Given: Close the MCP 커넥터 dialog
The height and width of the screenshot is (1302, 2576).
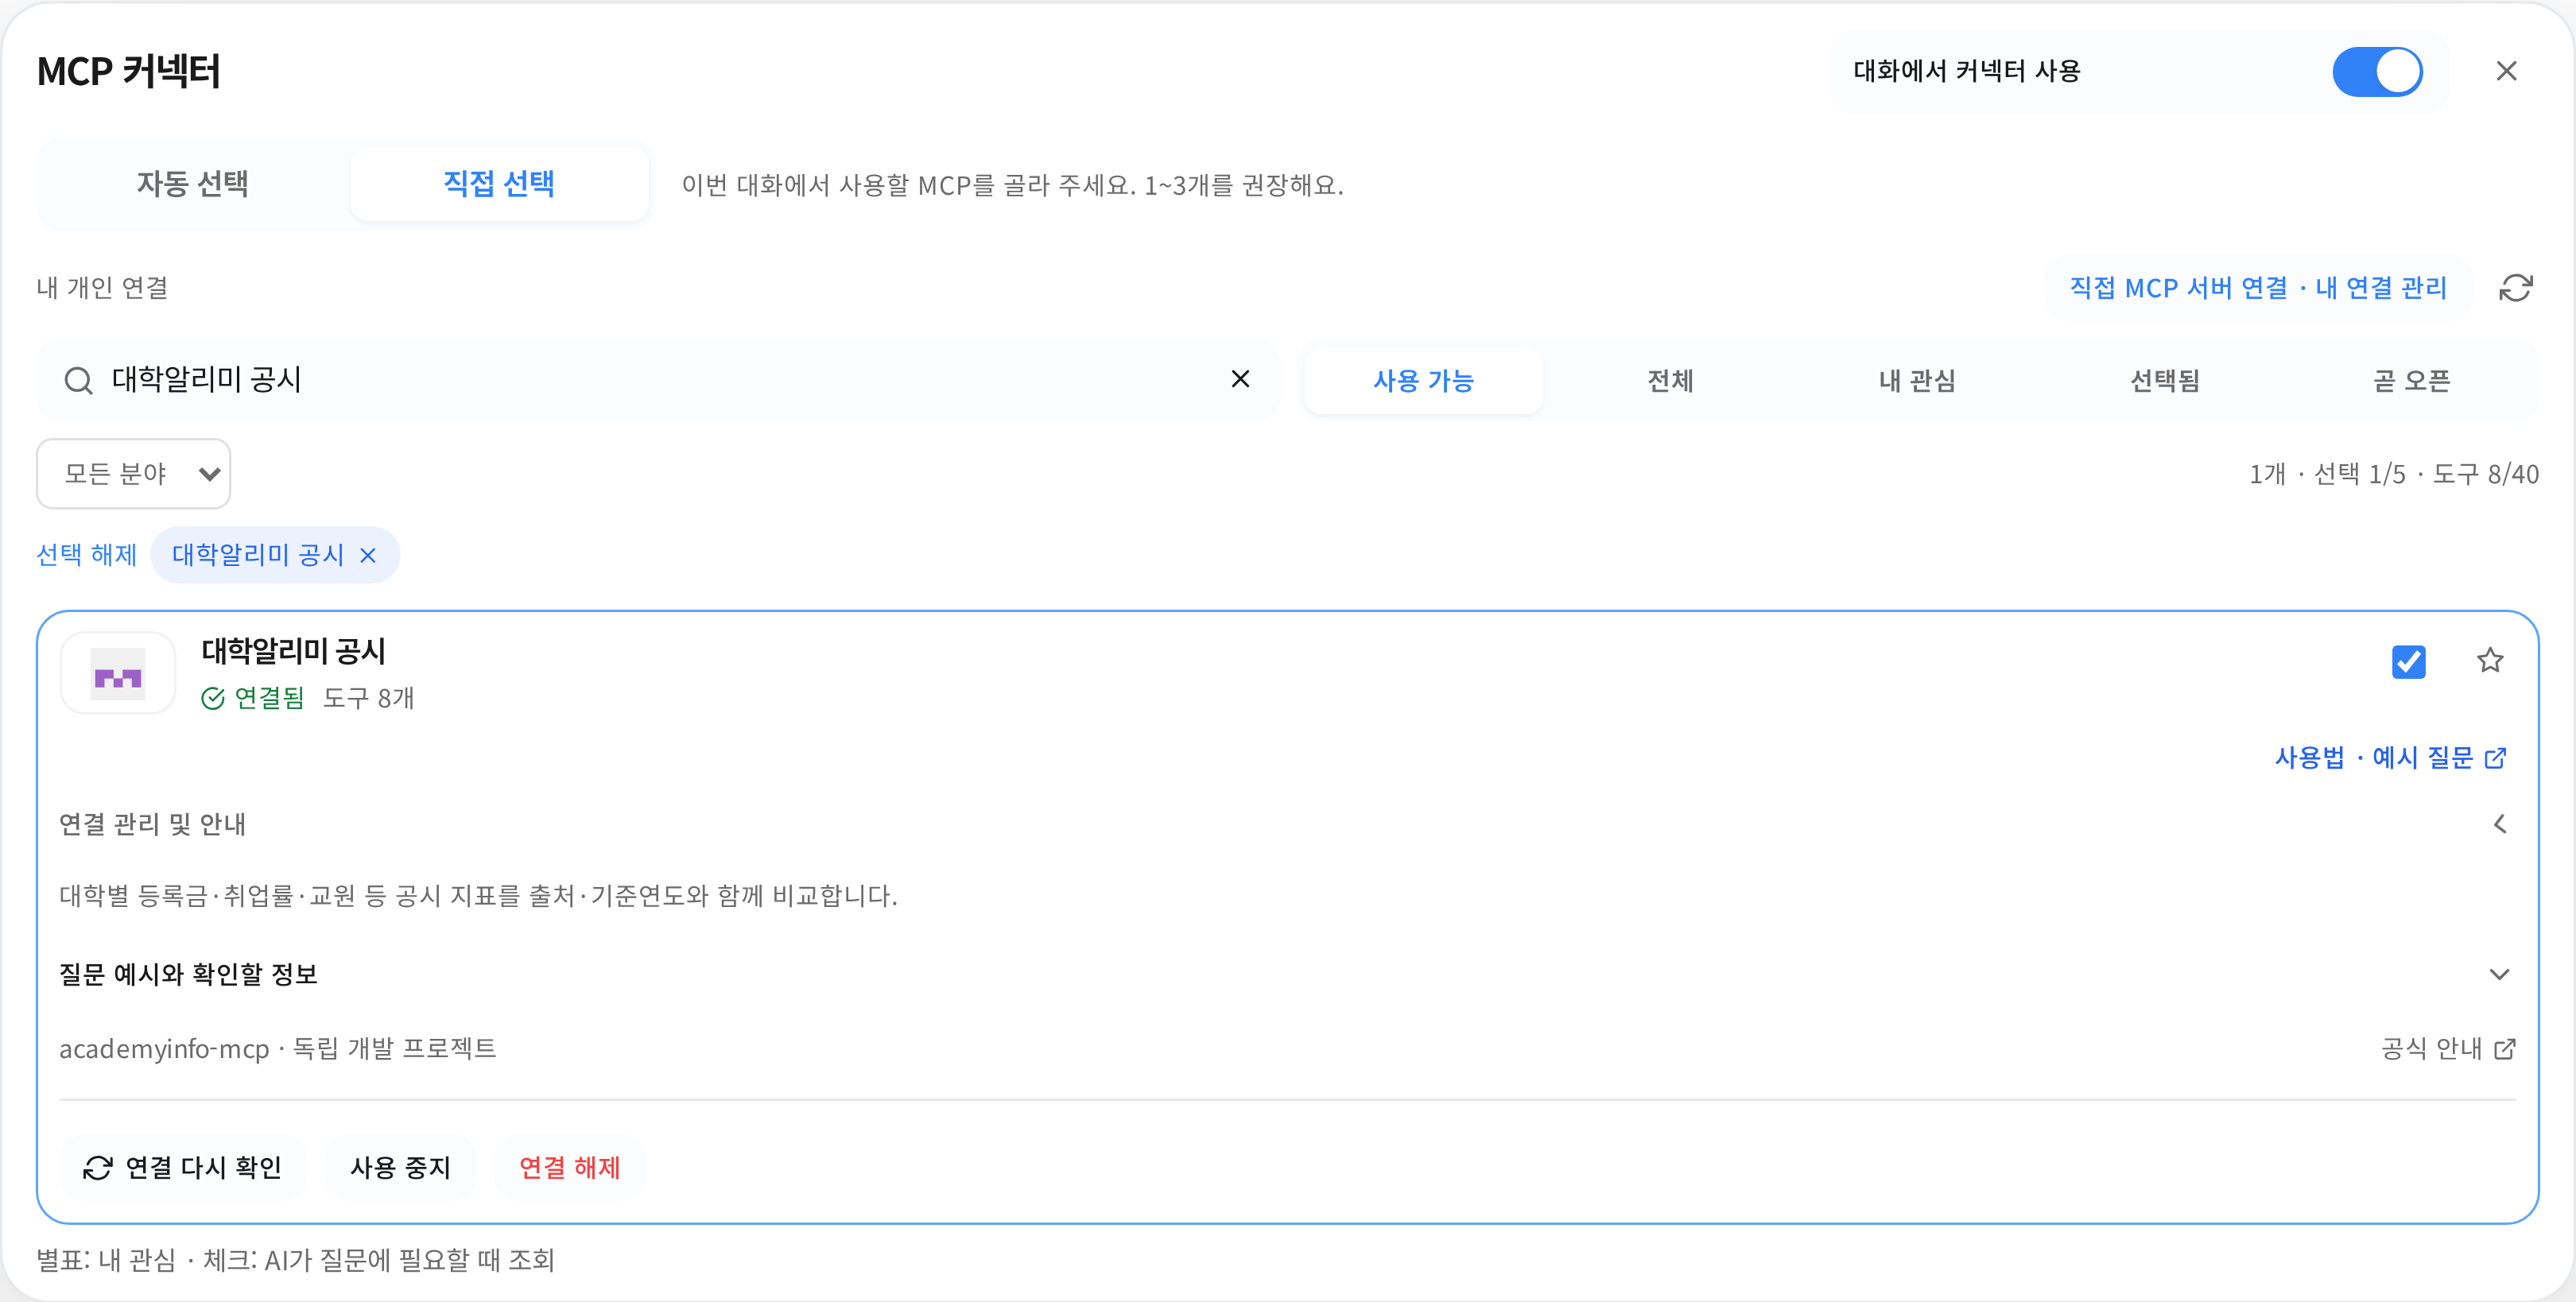Looking at the screenshot, I should click(2506, 71).
